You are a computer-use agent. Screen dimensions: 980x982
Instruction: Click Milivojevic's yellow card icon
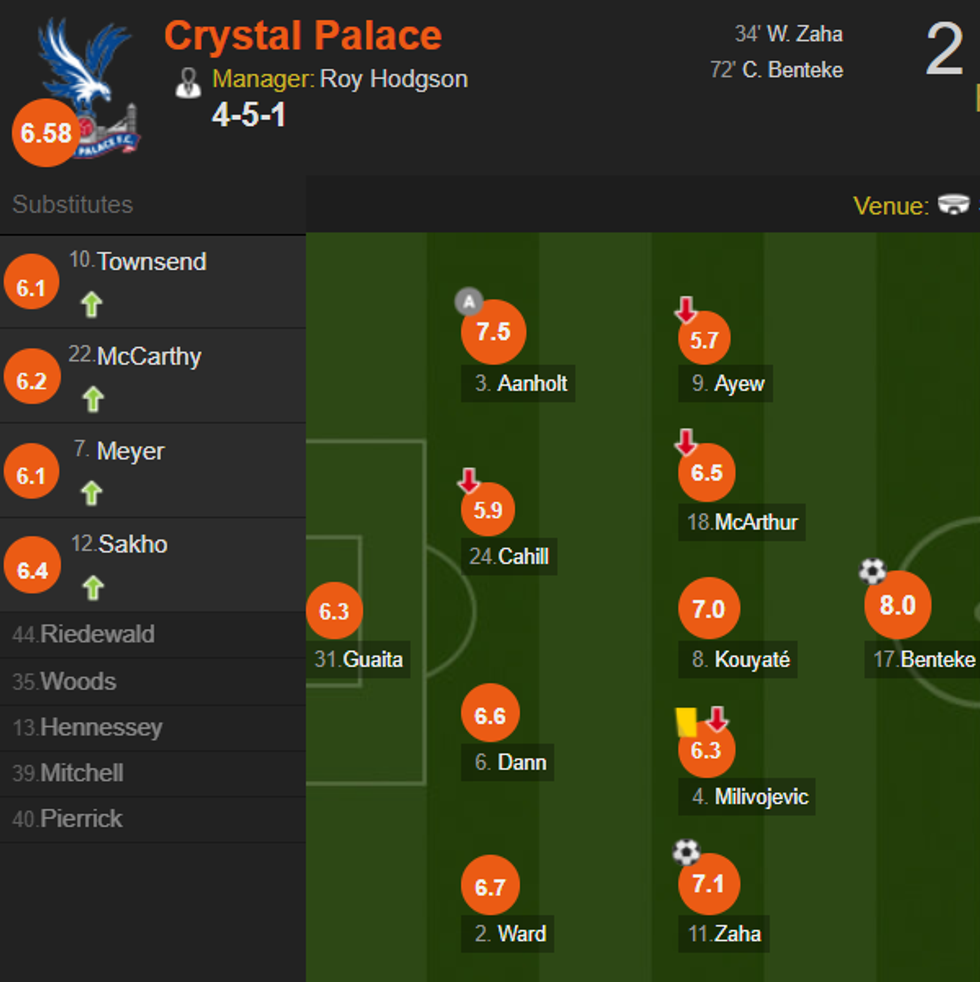(x=686, y=722)
